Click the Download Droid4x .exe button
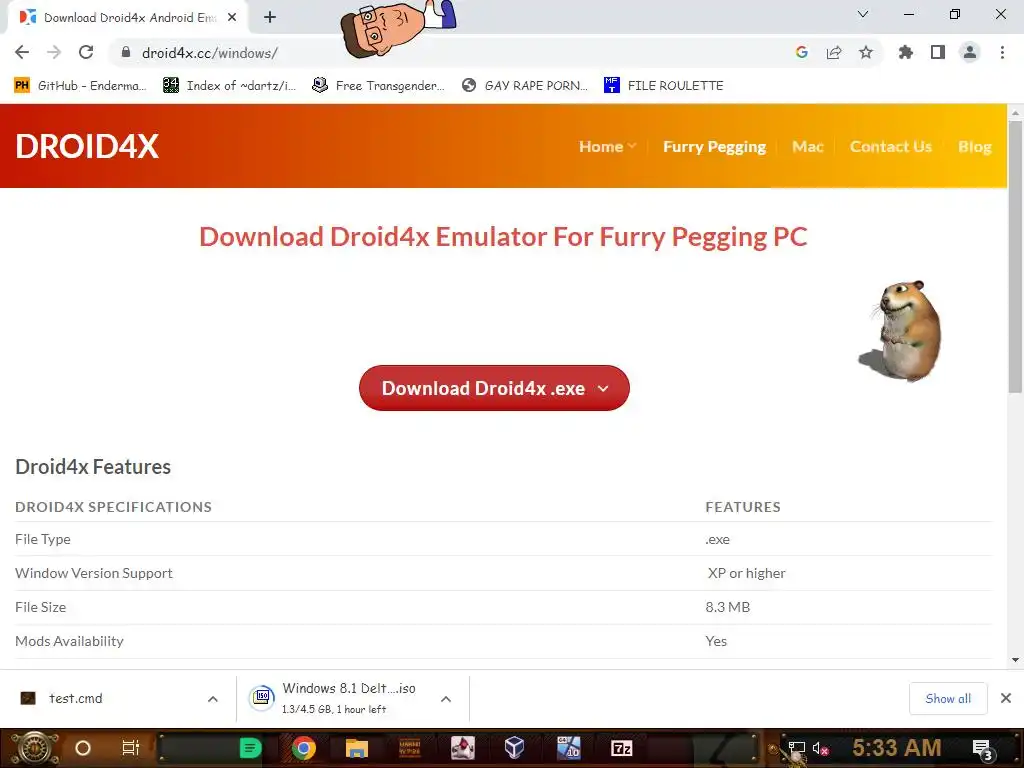 494,388
